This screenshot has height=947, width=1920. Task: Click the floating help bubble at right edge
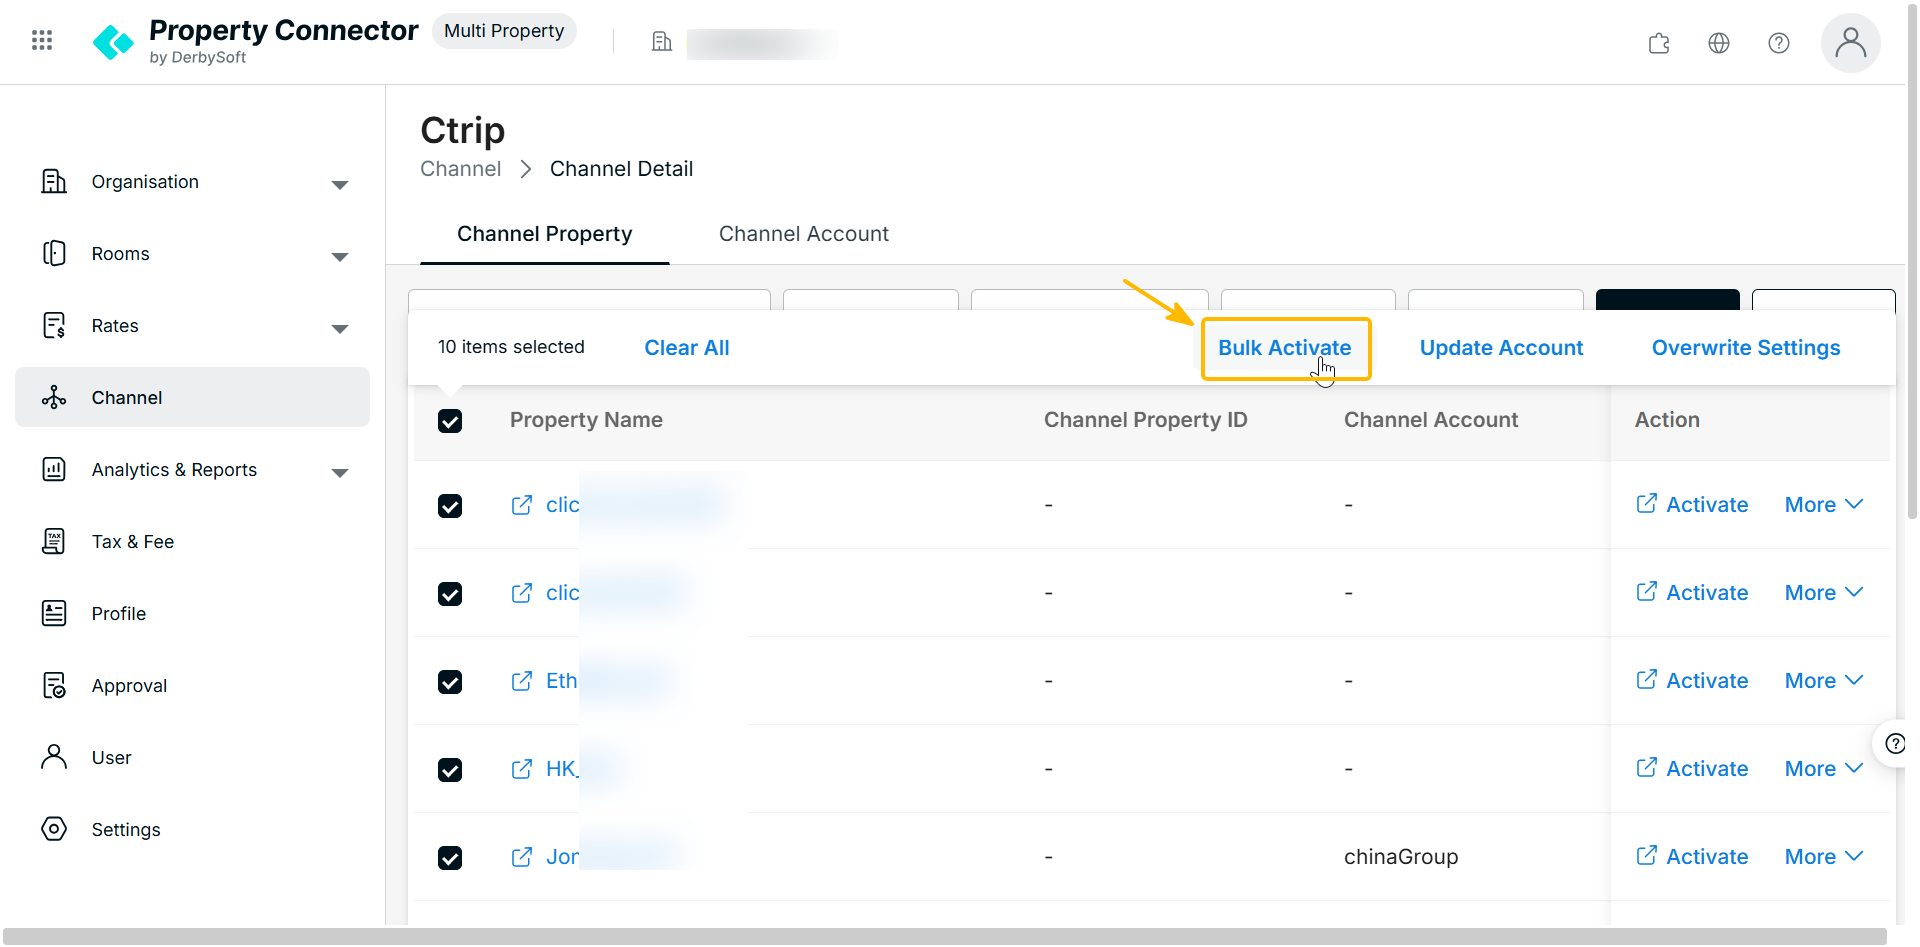coord(1893,743)
